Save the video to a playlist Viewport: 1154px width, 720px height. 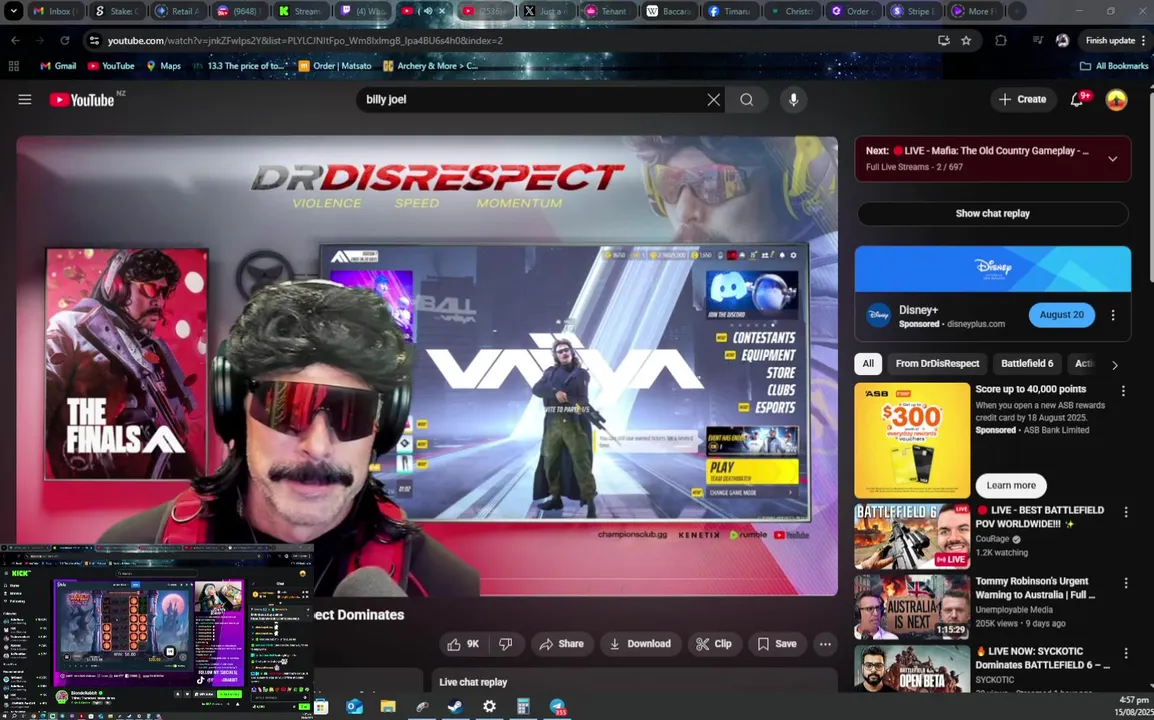(777, 643)
